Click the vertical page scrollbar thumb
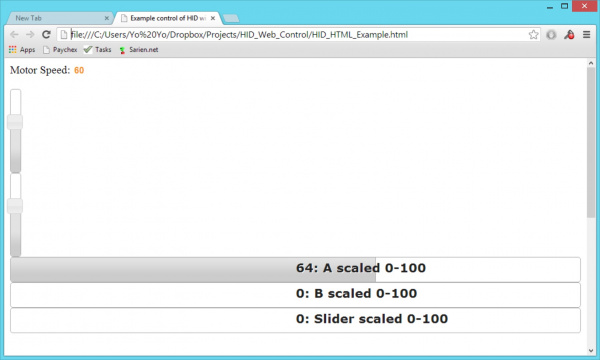The width and height of the screenshot is (600, 360). [591, 143]
